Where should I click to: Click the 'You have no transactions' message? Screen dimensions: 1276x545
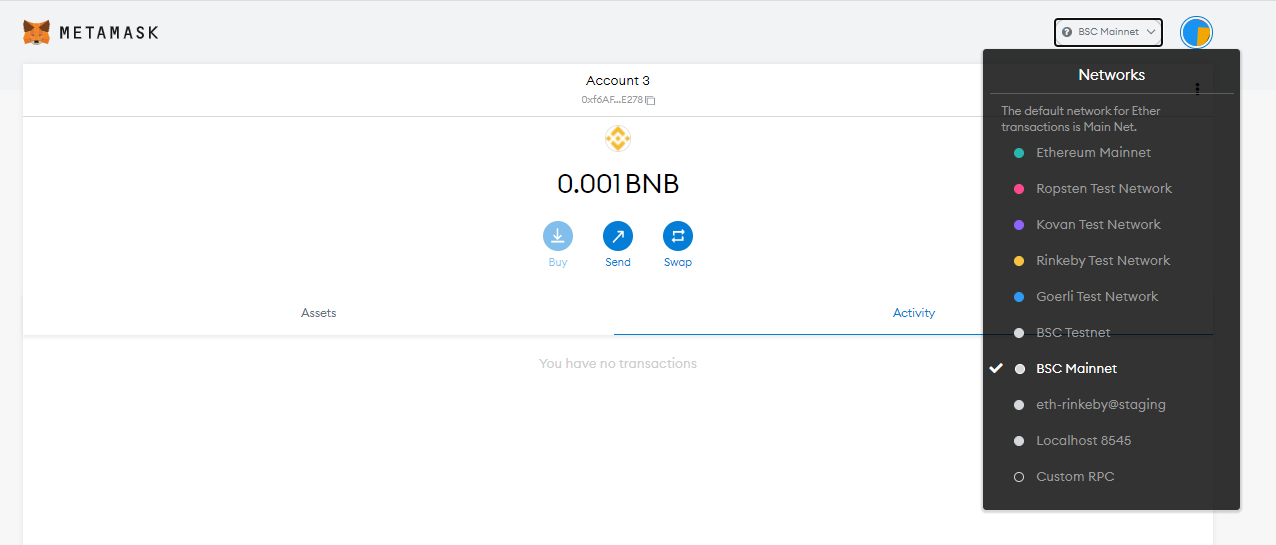click(618, 363)
